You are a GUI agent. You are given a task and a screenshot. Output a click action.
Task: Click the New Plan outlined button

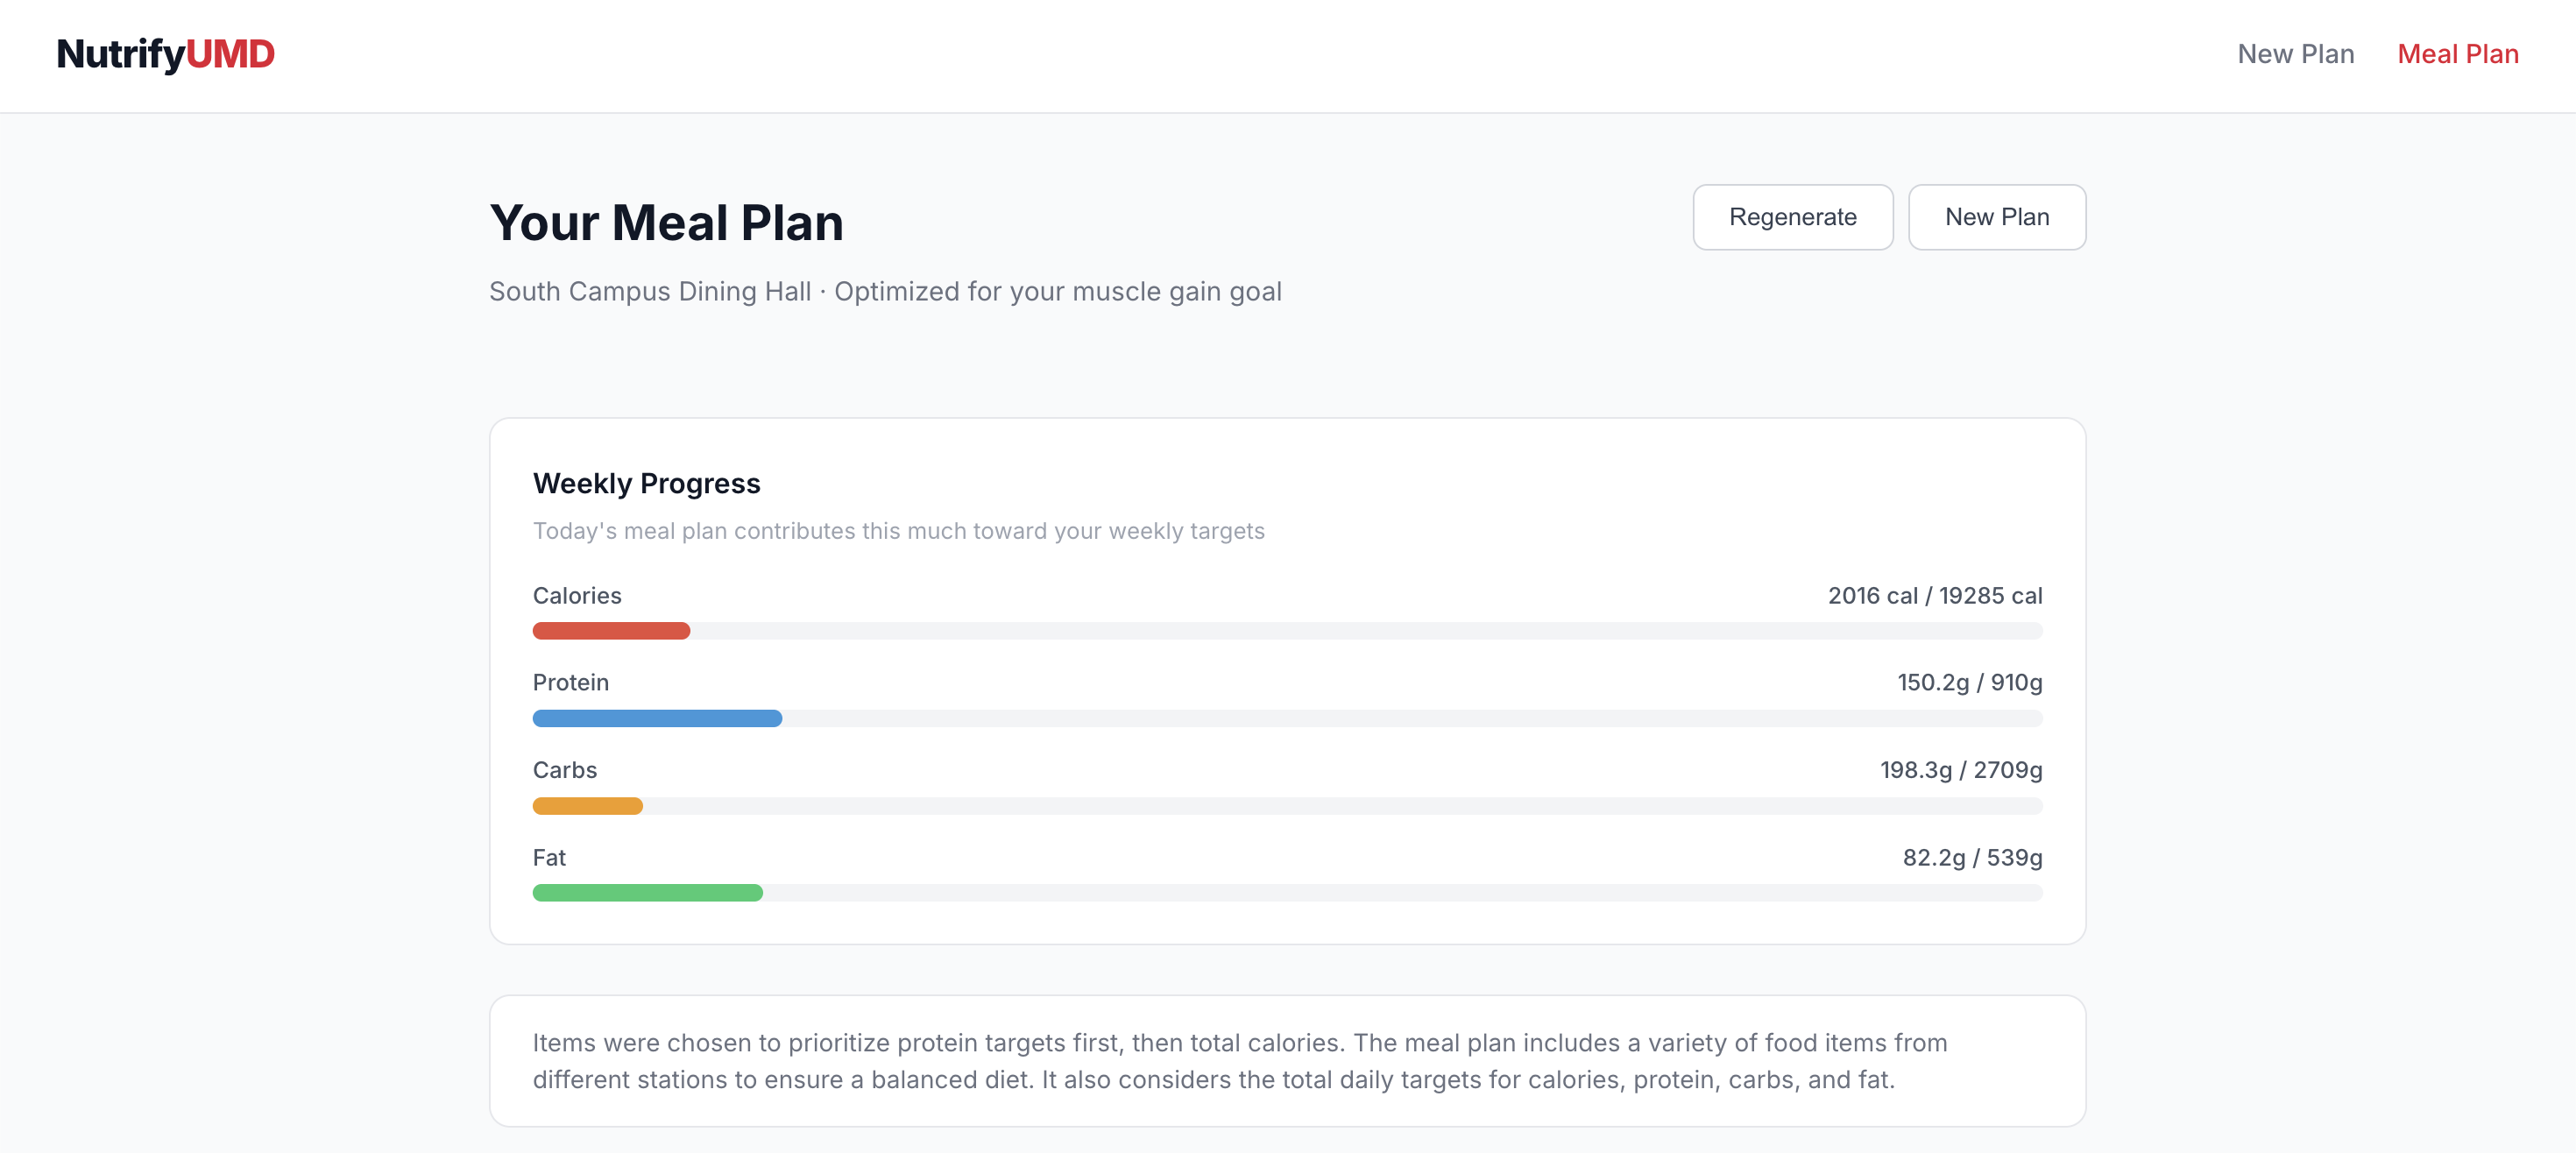tap(1996, 217)
